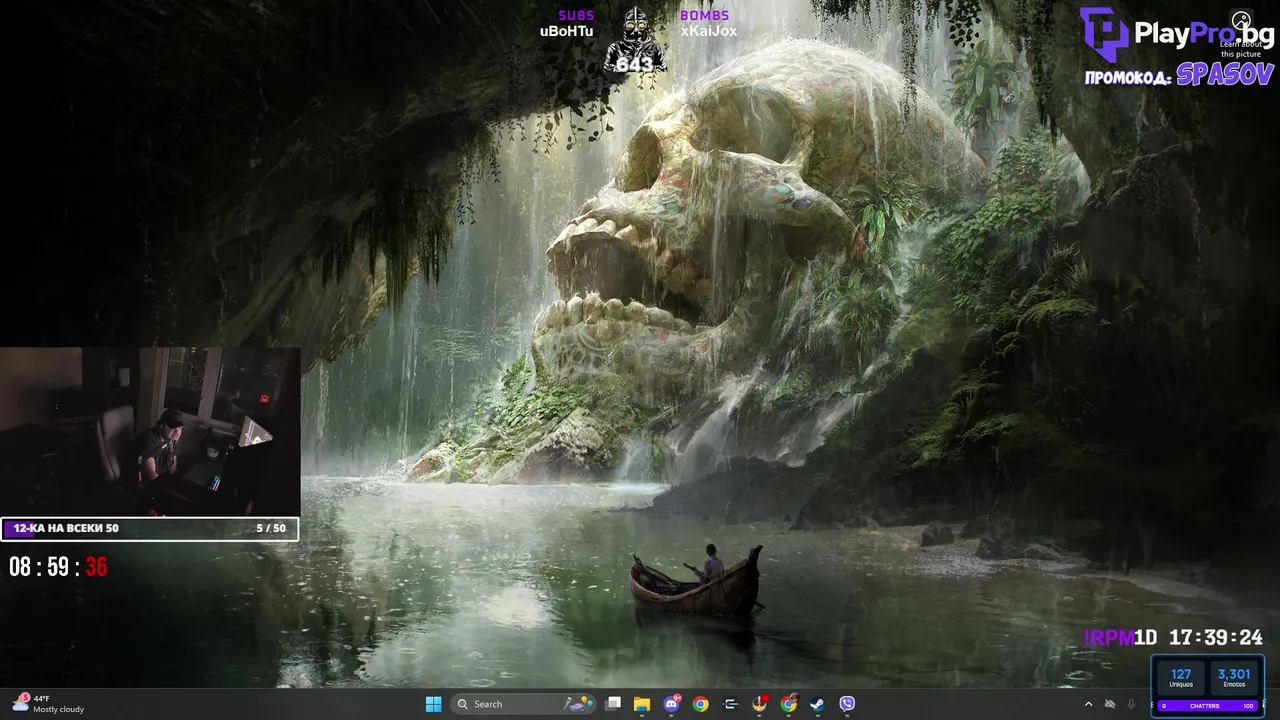The width and height of the screenshot is (1280, 720).
Task: Launch Google Chrome from the taskbar
Action: 701,704
